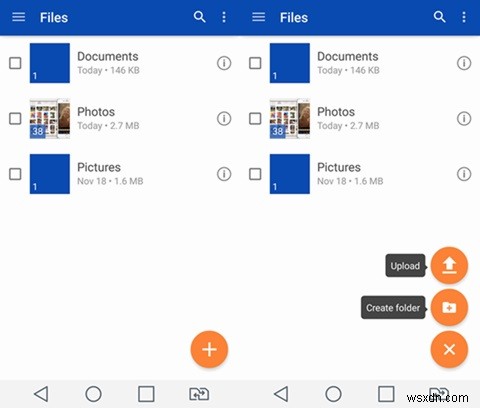Image resolution: width=480 pixels, height=408 pixels.
Task: Tap Files title in left screen
Action: 54,17
